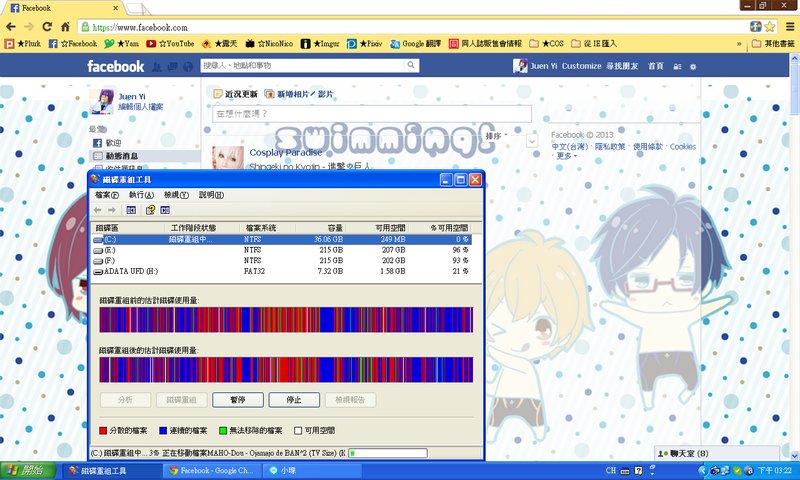Expand the hidden bookmarks chevron
The height and width of the screenshot is (480, 800).
click(x=739, y=44)
